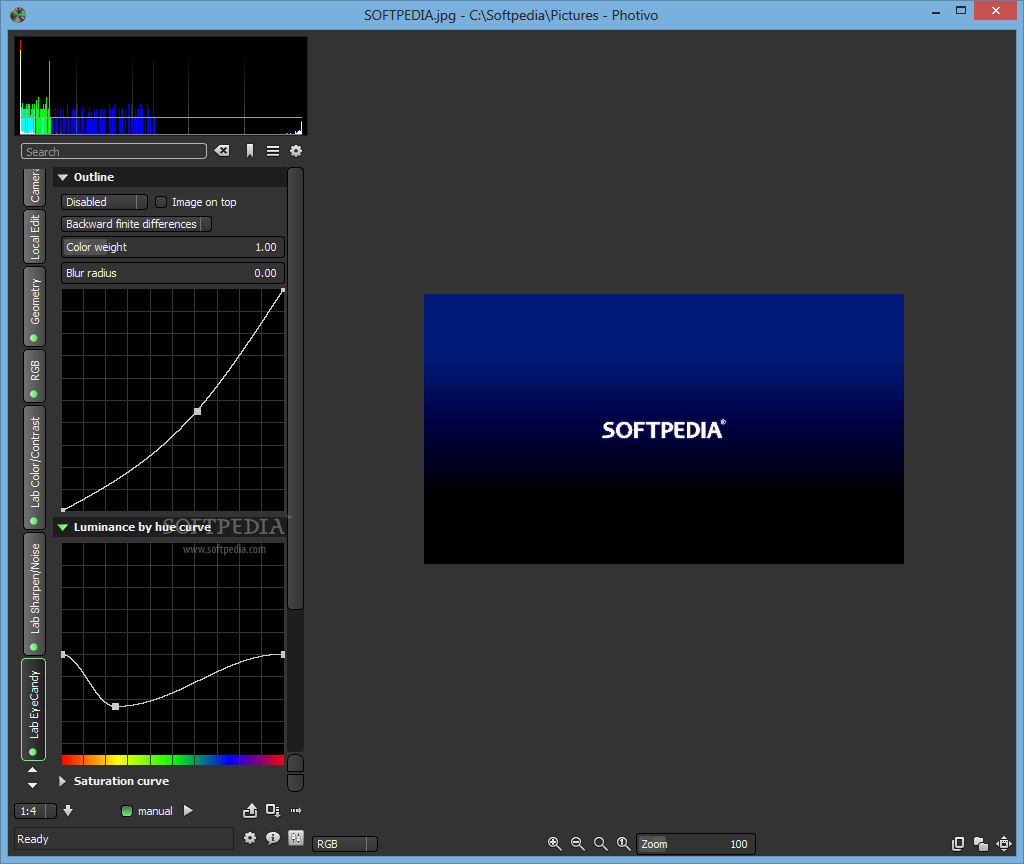Click the bookmark favorites icon

click(249, 151)
